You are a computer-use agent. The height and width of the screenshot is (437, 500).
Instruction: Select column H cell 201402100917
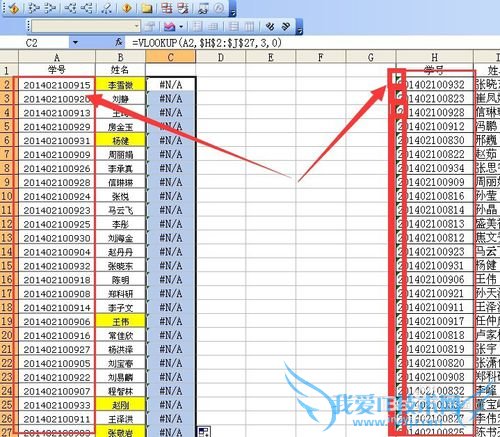coord(434,321)
